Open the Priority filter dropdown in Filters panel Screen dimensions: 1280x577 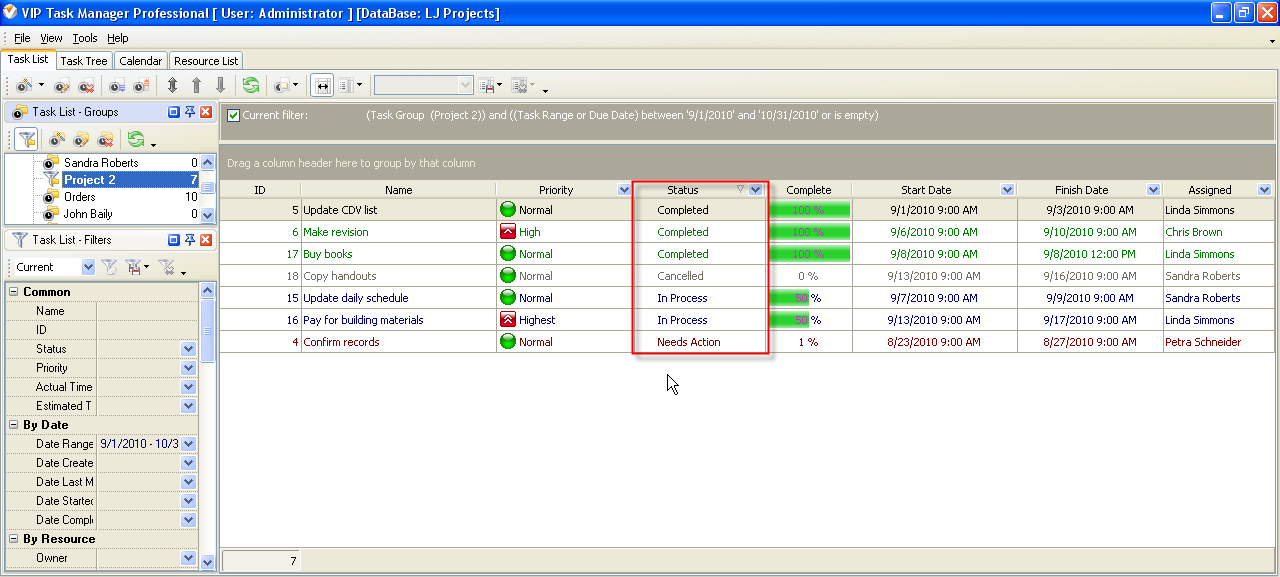[x=188, y=368]
